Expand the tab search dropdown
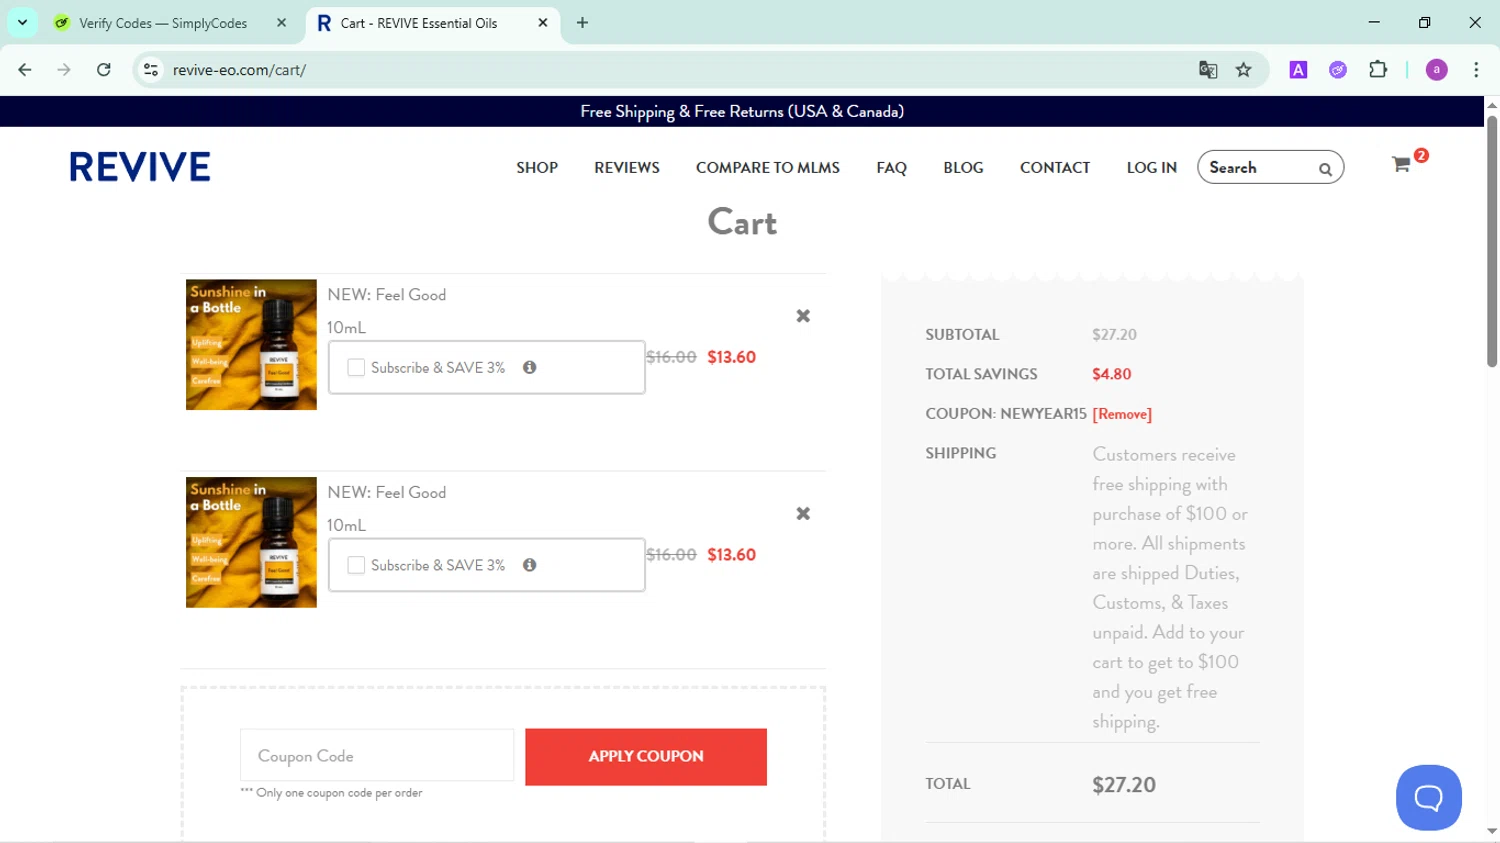The height and width of the screenshot is (843, 1500). pyautogui.click(x=22, y=23)
